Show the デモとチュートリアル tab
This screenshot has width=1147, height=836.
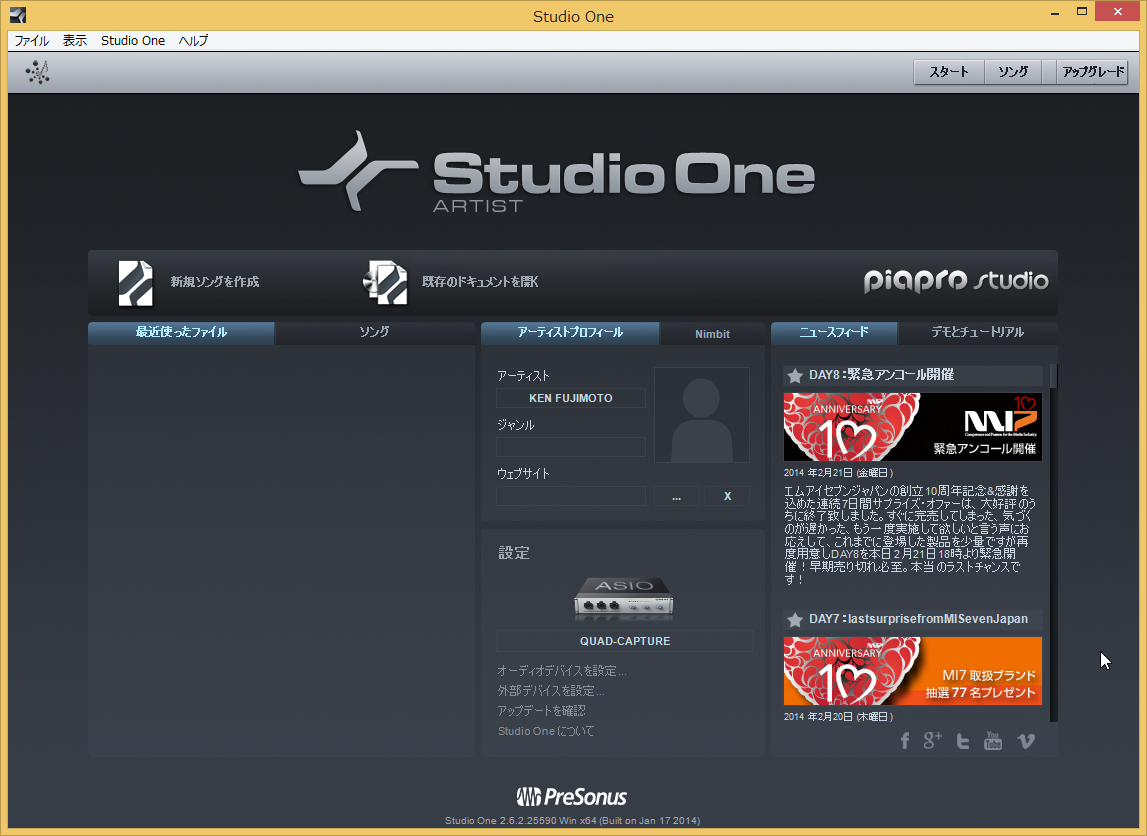(977, 332)
